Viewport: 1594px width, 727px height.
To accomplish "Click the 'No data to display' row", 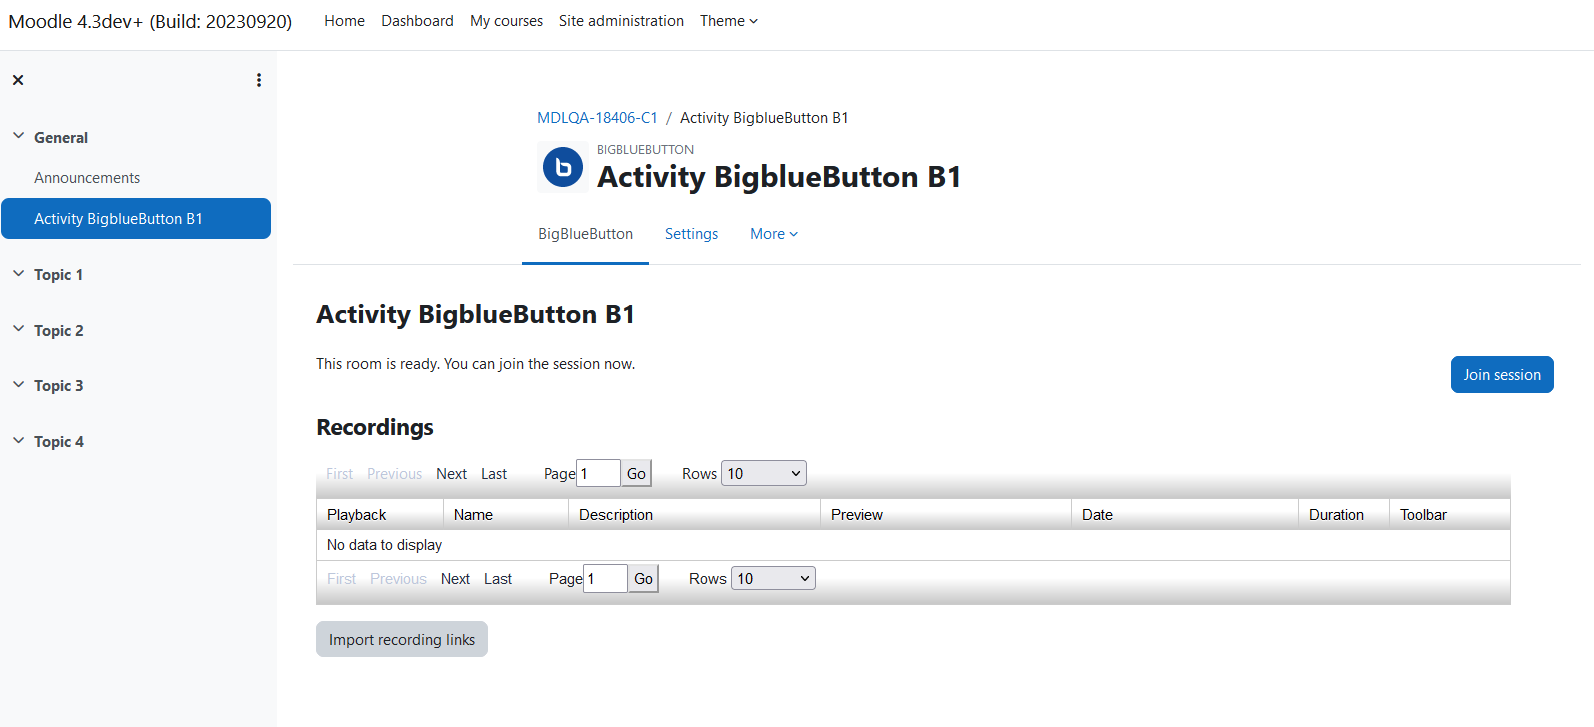I will [913, 545].
